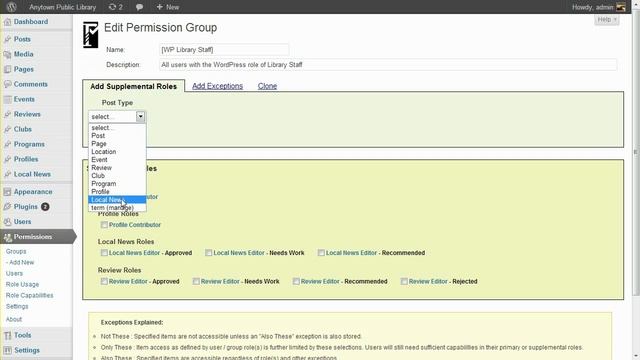Image resolution: width=640 pixels, height=360 pixels.
Task: Open Users under Permissions submenu
Action: pos(14,273)
